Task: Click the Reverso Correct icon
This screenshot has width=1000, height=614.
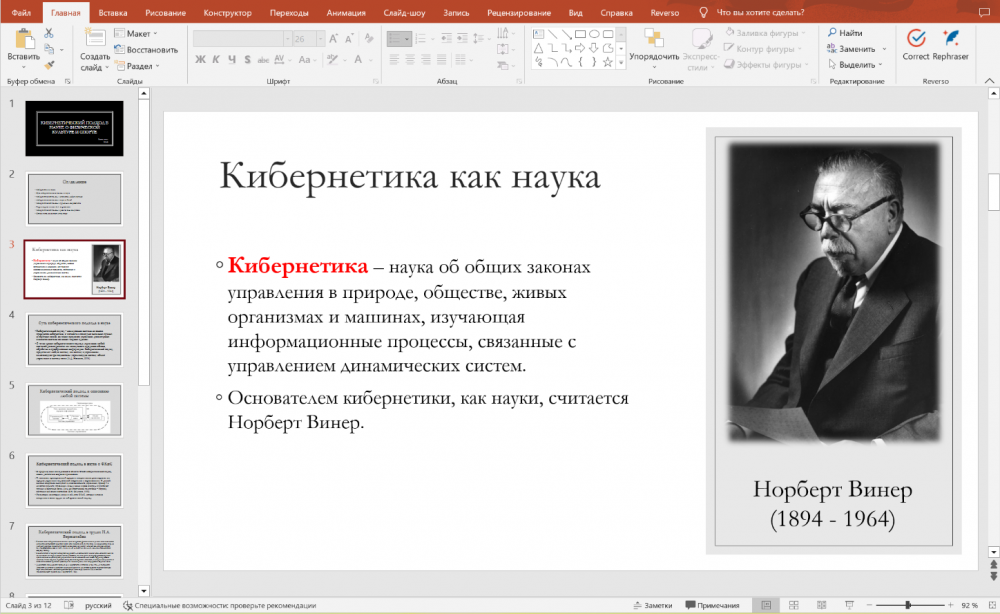Action: (916, 37)
